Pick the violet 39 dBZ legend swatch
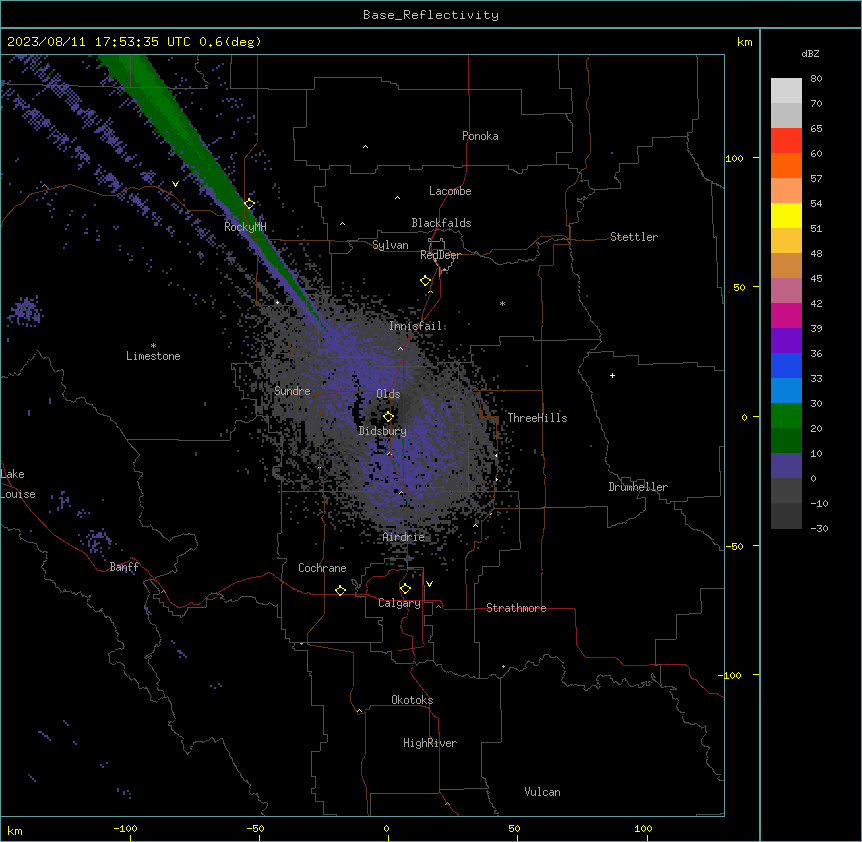This screenshot has height=842, width=862. (786, 341)
